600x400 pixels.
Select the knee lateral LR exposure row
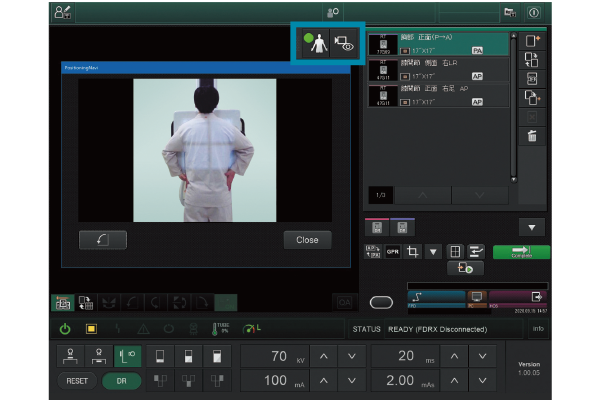pyautogui.click(x=438, y=70)
